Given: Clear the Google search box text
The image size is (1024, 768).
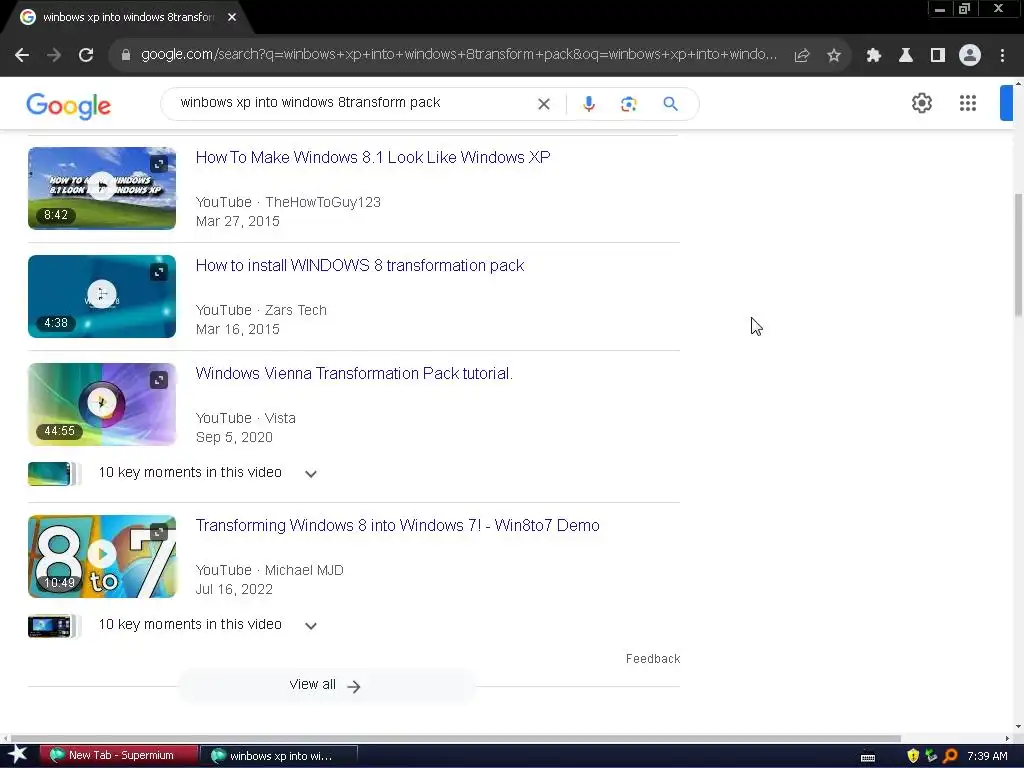Looking at the screenshot, I should (x=543, y=104).
